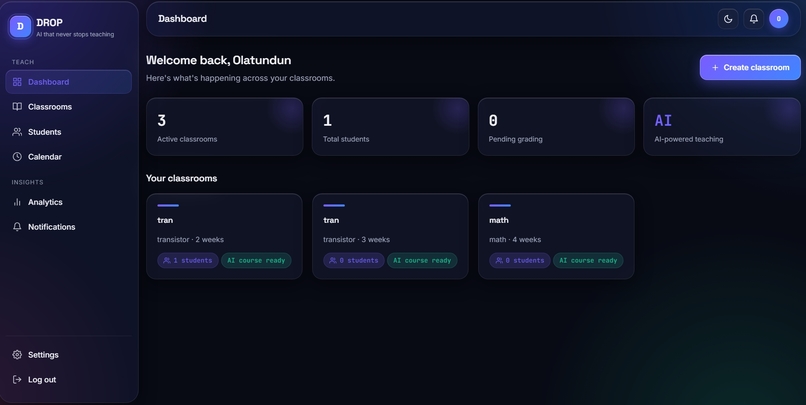Open the Total students stat card
This screenshot has width=806, height=405.
coord(391,127)
